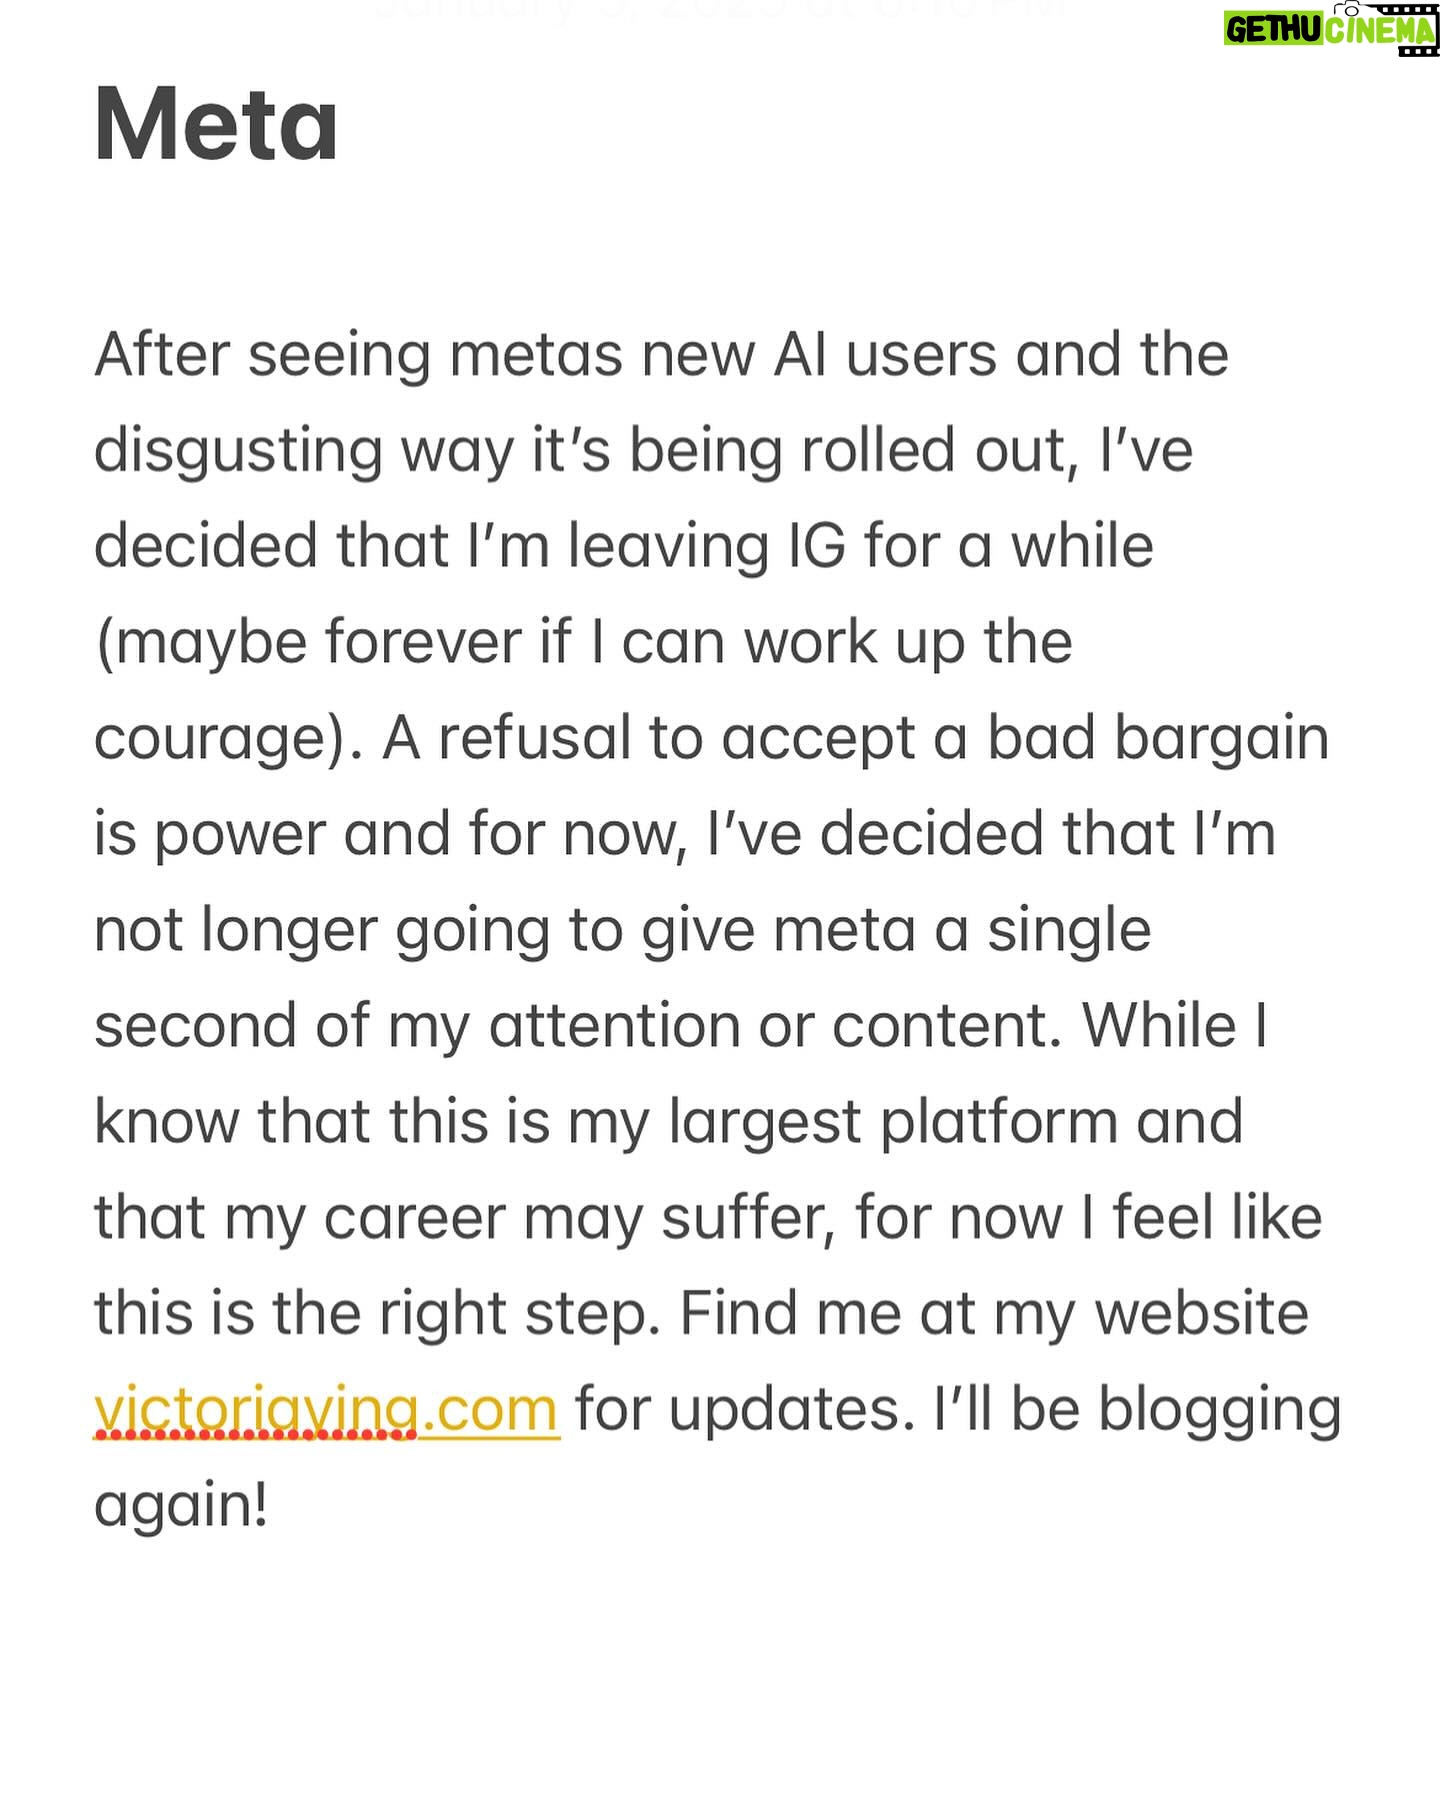Click the line starting with After seeing metas
Viewport: 1440px width, 1800px height.
pos(661,355)
